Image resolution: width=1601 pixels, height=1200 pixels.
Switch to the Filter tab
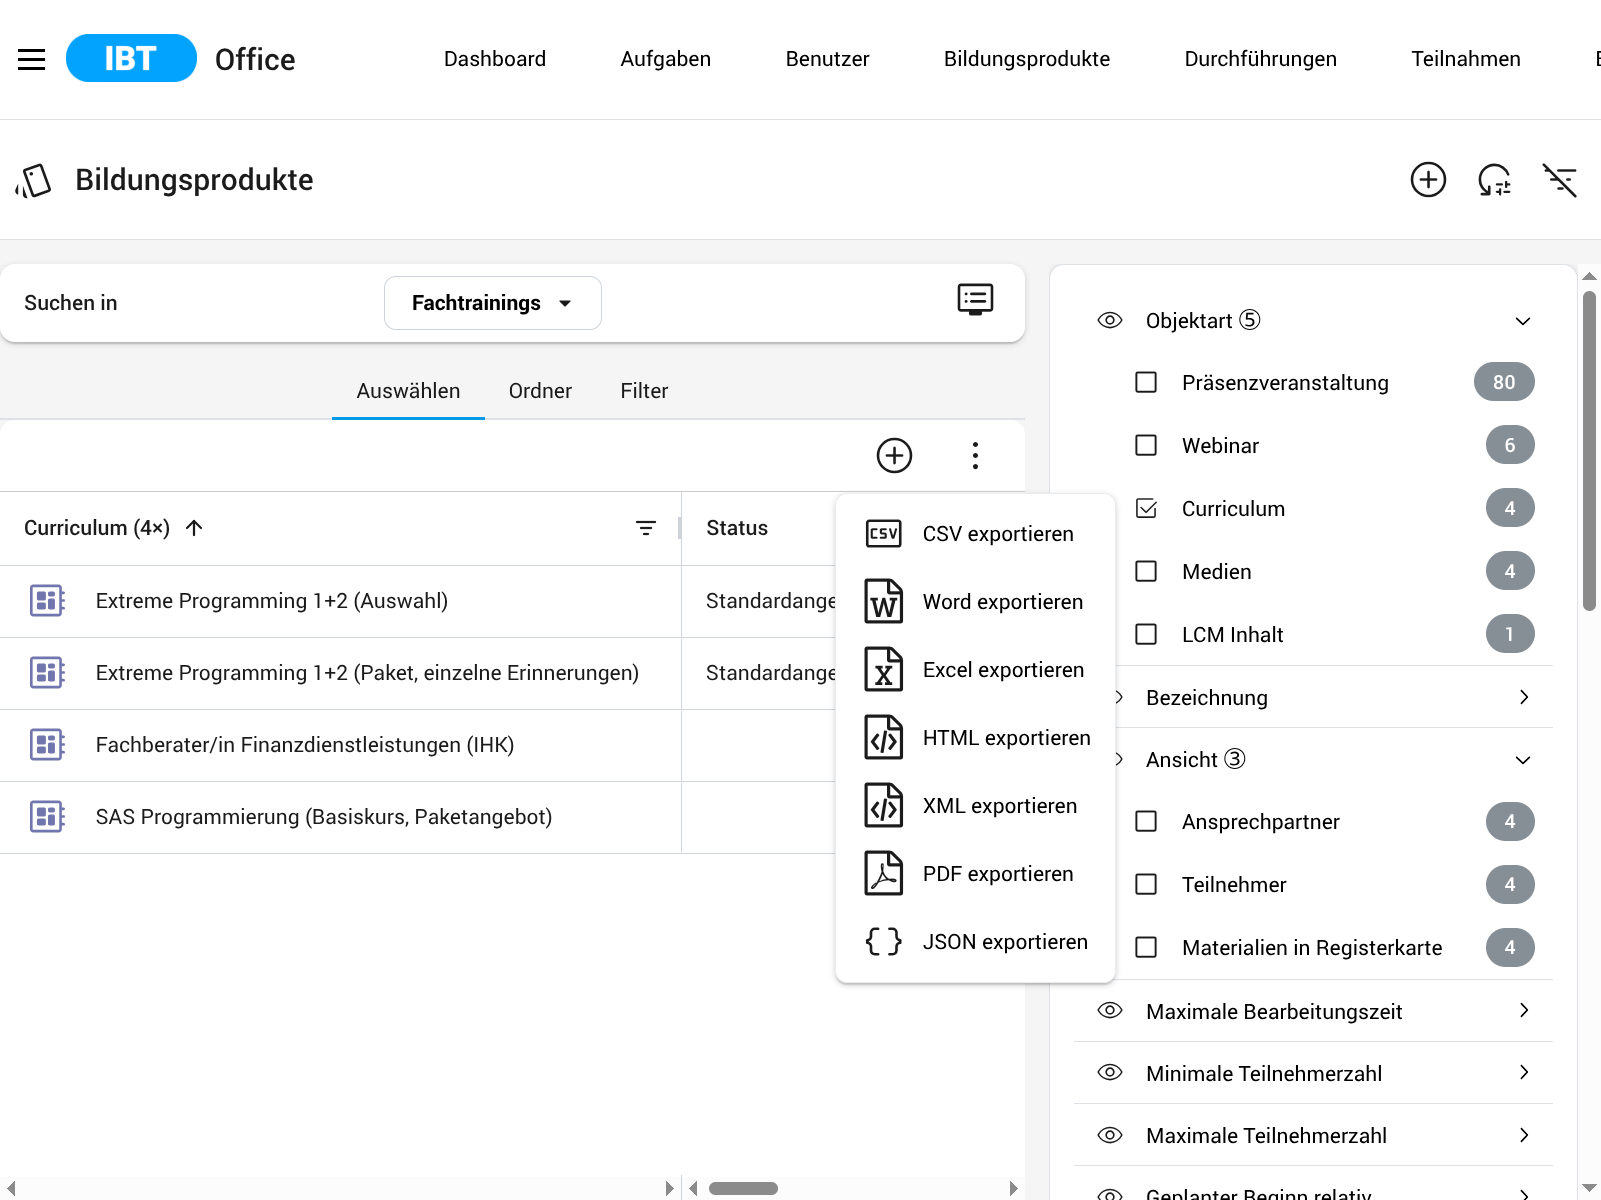(644, 391)
